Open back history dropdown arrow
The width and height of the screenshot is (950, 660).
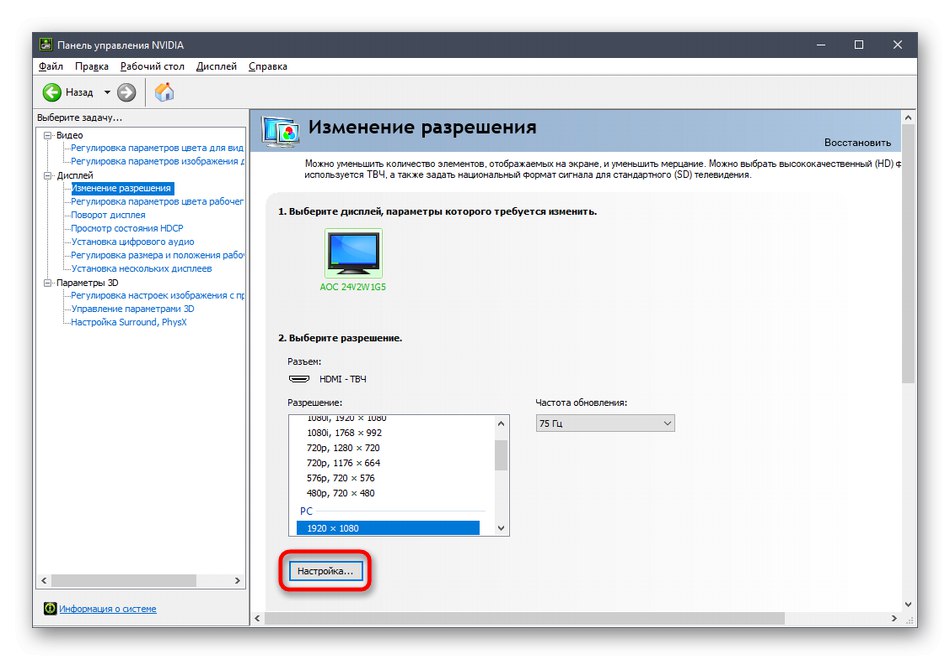click(107, 92)
